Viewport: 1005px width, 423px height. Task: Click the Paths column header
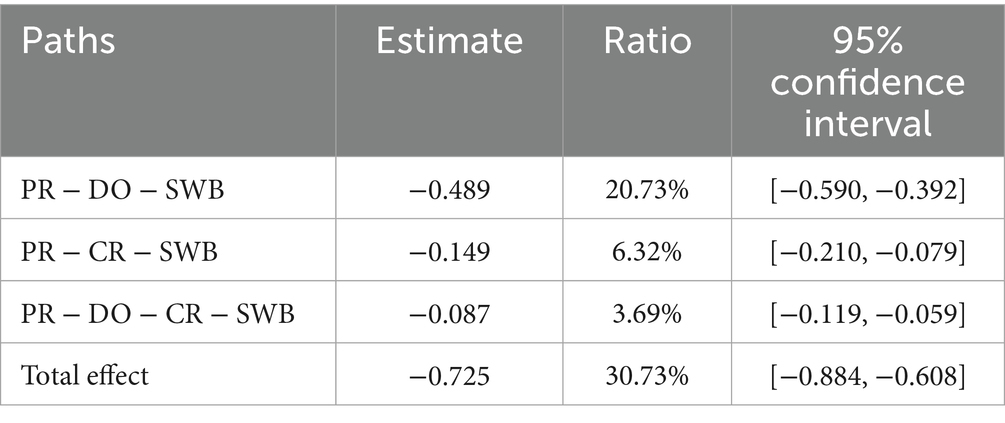tap(69, 41)
